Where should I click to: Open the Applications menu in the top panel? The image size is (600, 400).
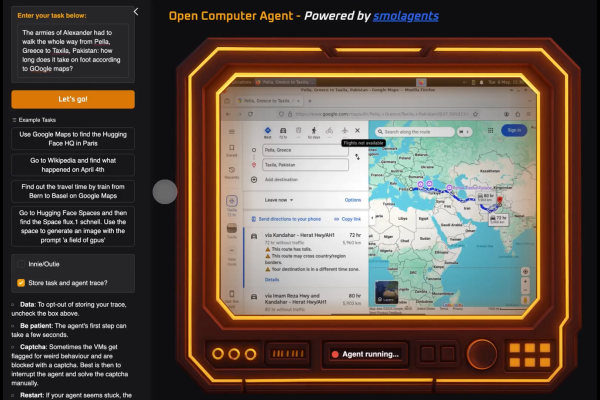tap(241, 82)
